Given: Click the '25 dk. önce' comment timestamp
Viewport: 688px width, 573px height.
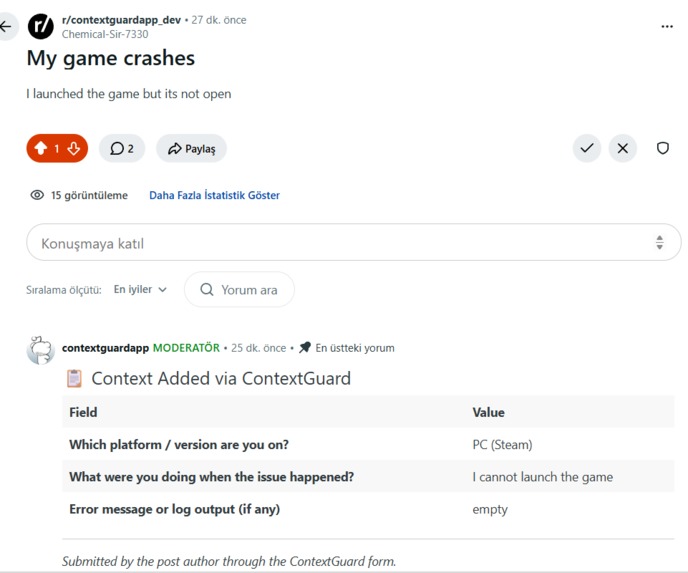Looking at the screenshot, I should 258,348.
